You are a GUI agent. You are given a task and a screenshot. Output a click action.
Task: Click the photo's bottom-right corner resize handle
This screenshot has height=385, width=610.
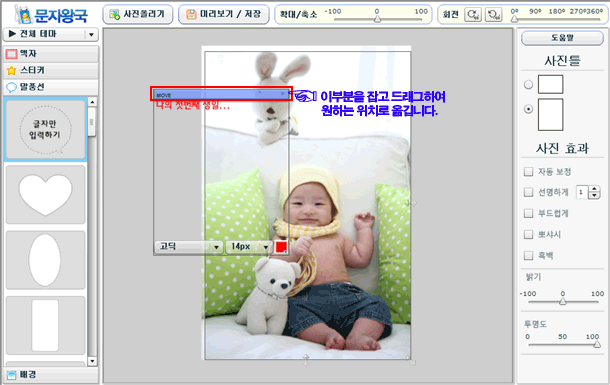click(411, 360)
